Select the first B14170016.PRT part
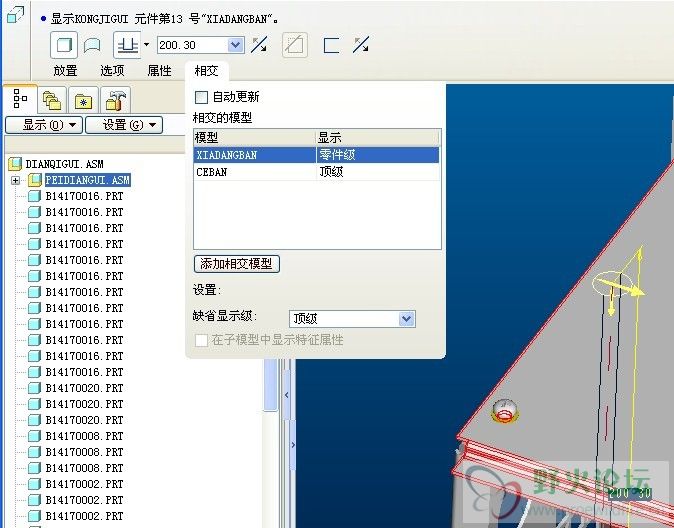The image size is (674, 528). pos(84,196)
